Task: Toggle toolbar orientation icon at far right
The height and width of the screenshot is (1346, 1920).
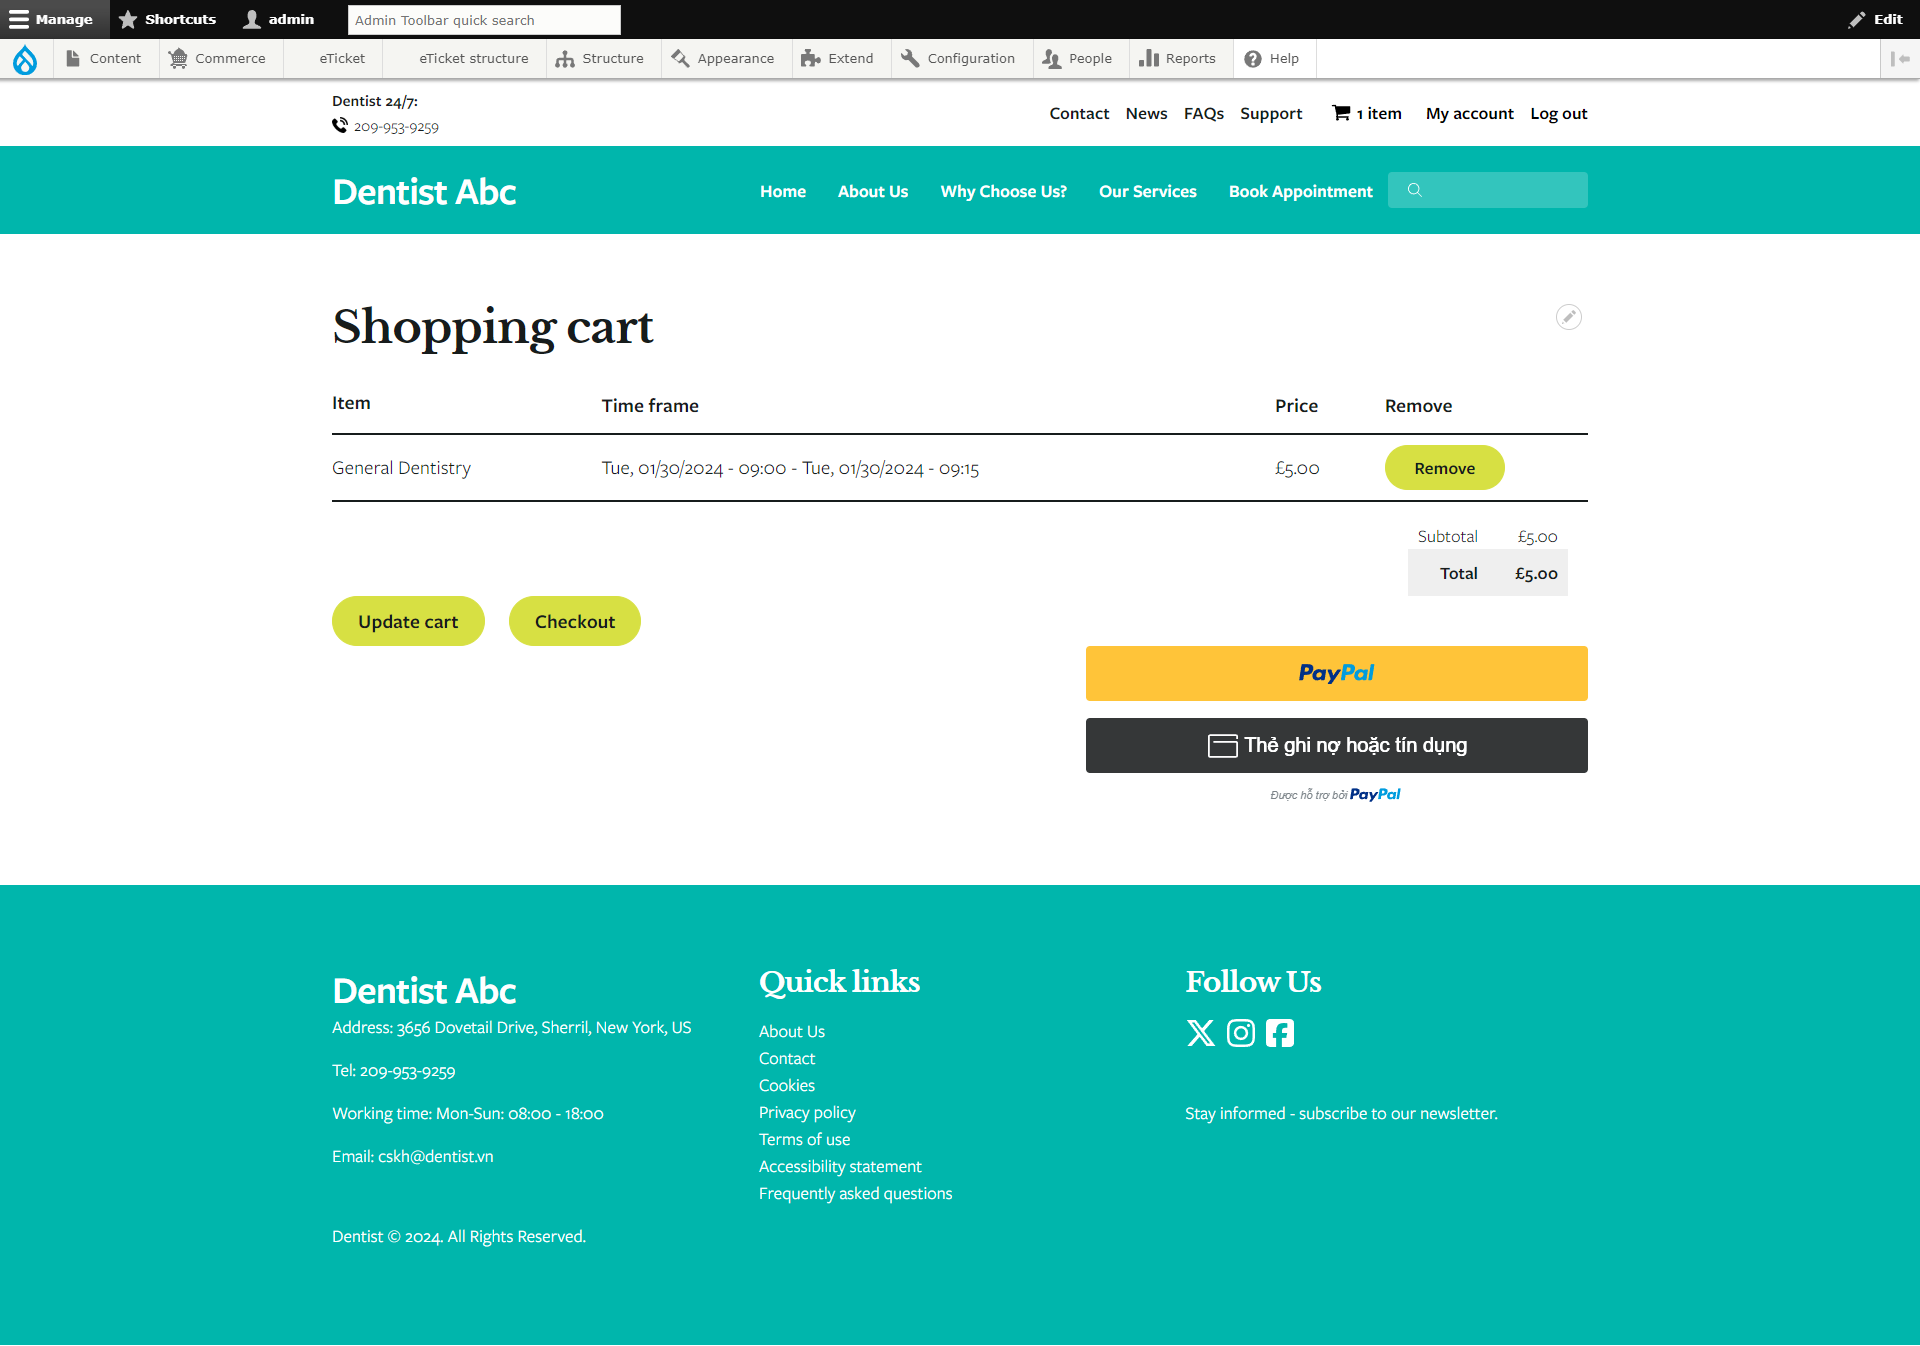Action: pyautogui.click(x=1899, y=59)
